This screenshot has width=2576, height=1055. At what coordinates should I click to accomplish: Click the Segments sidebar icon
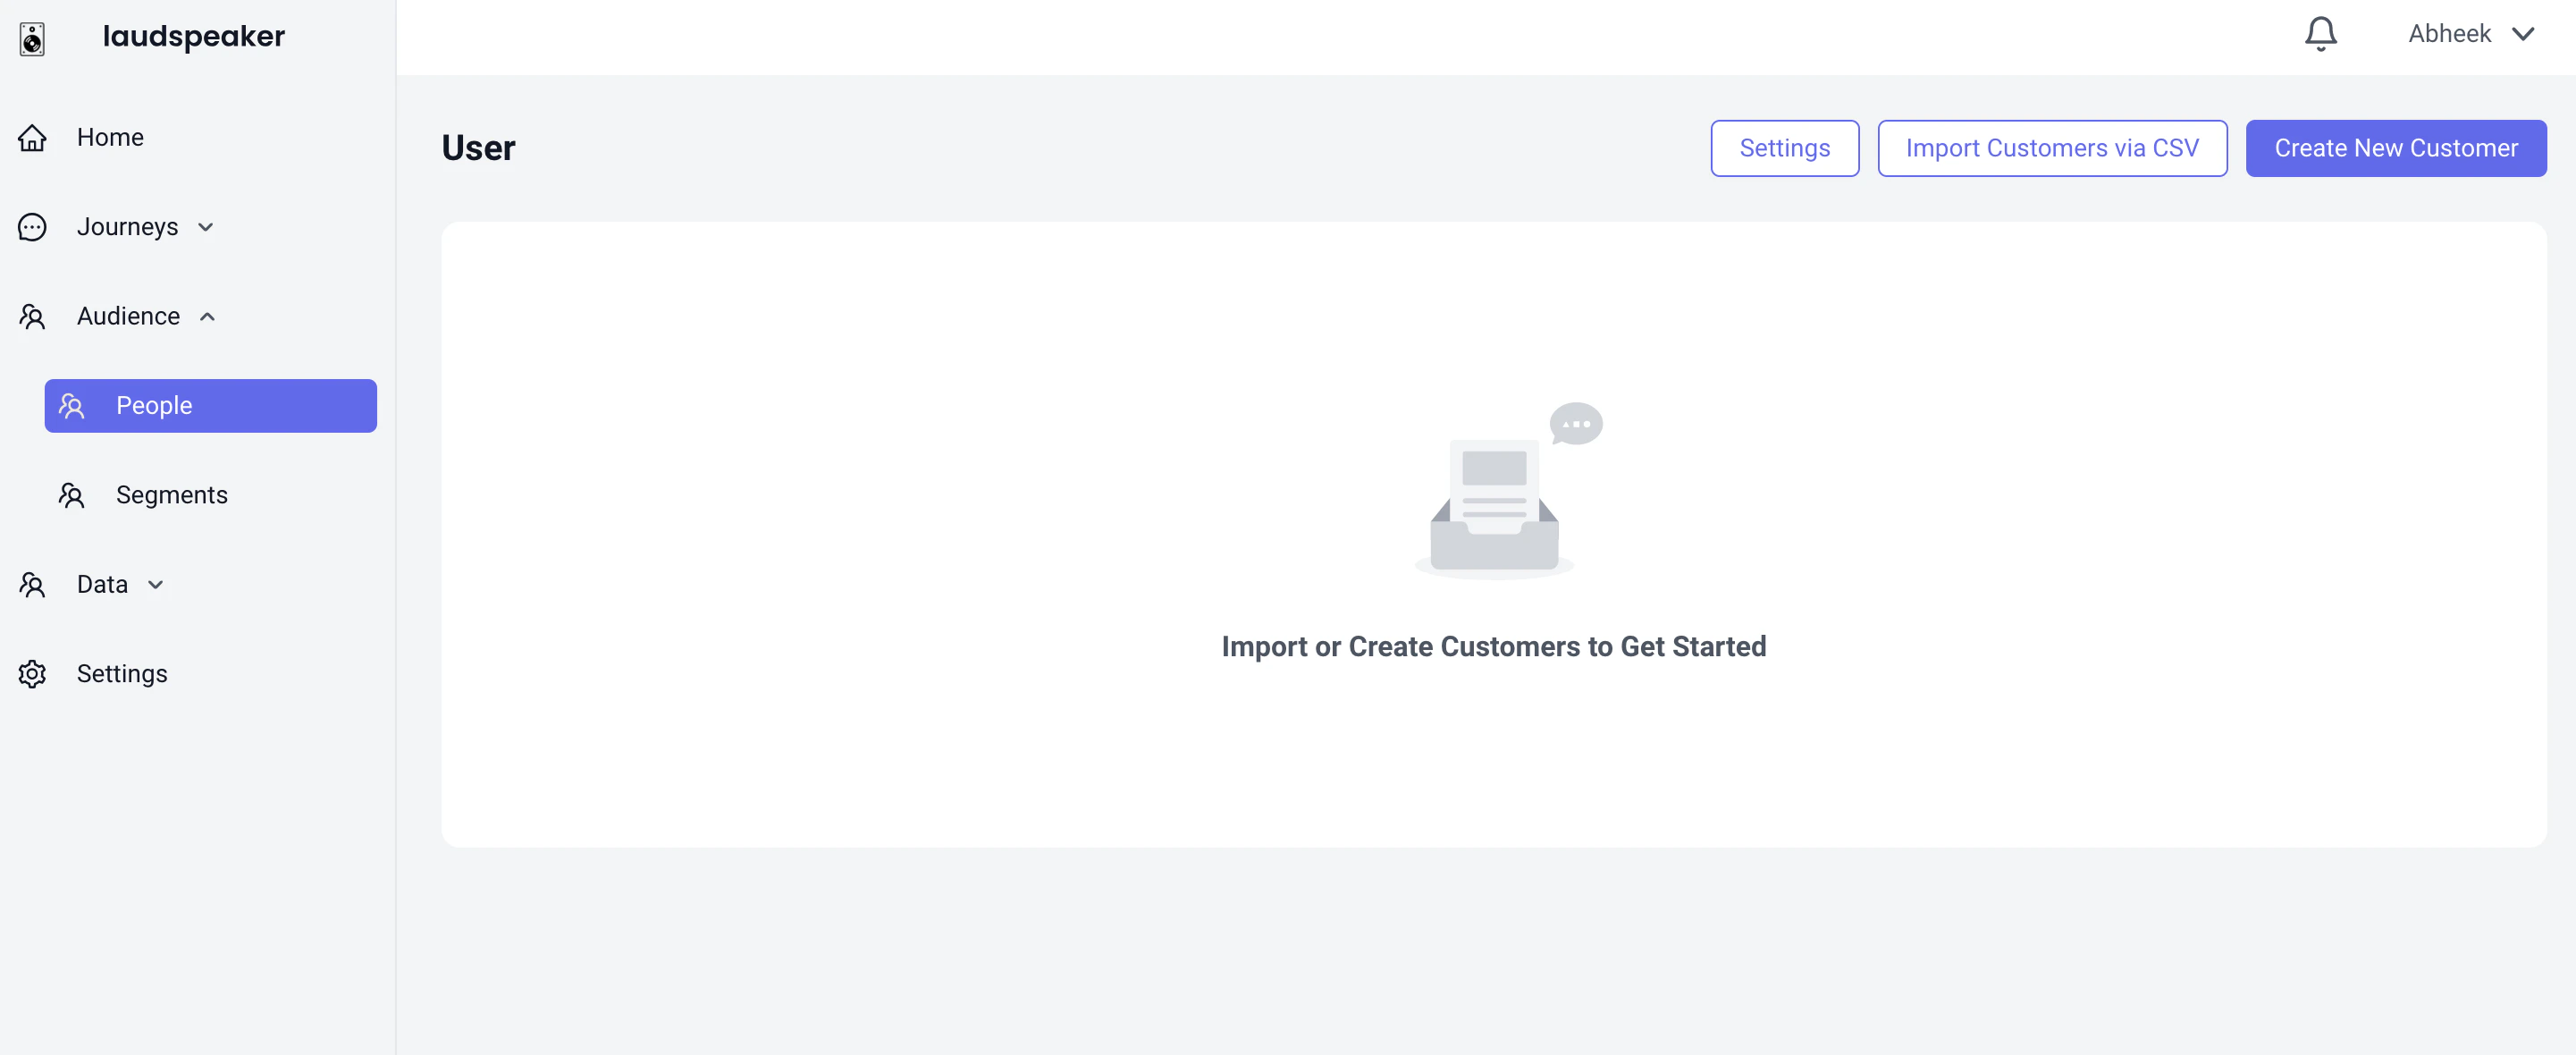pyautogui.click(x=71, y=495)
